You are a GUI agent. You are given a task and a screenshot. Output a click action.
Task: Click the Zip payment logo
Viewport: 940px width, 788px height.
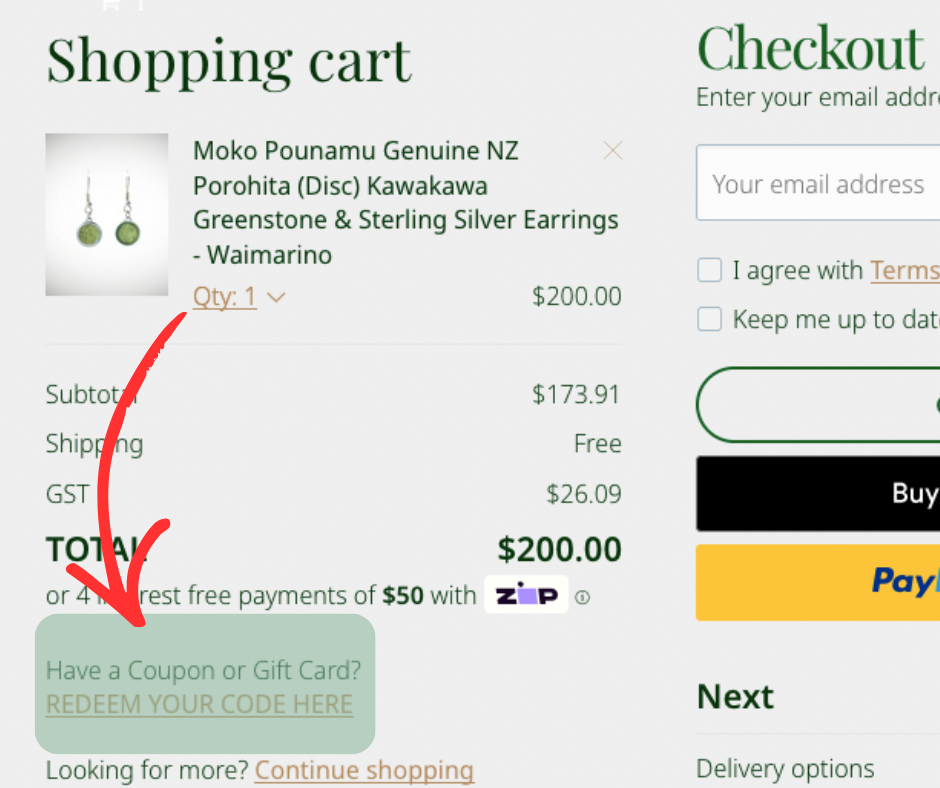click(526, 595)
